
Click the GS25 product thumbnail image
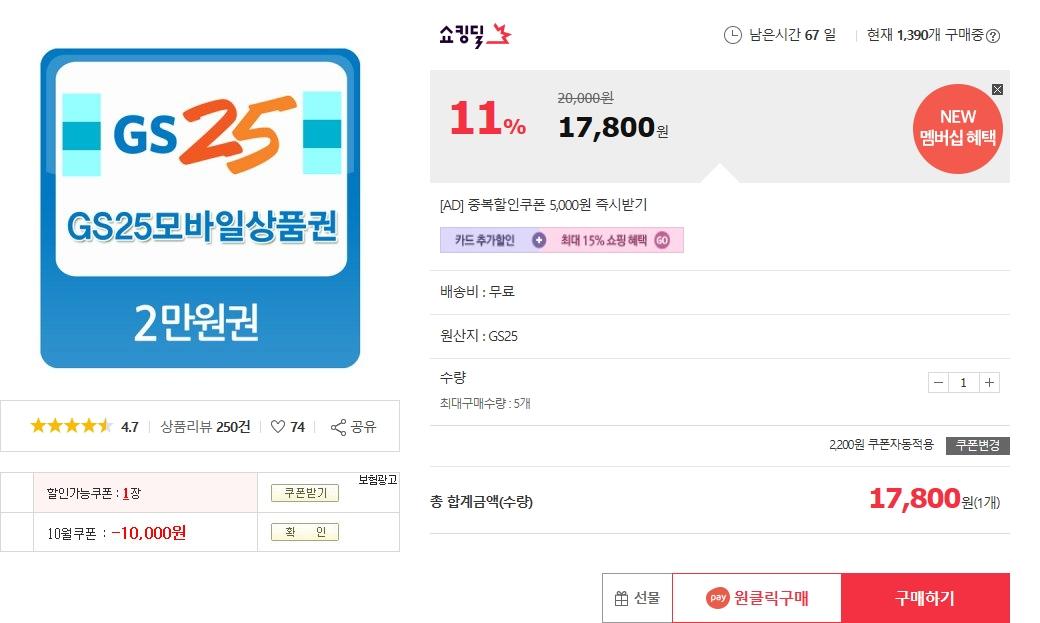click(x=200, y=208)
